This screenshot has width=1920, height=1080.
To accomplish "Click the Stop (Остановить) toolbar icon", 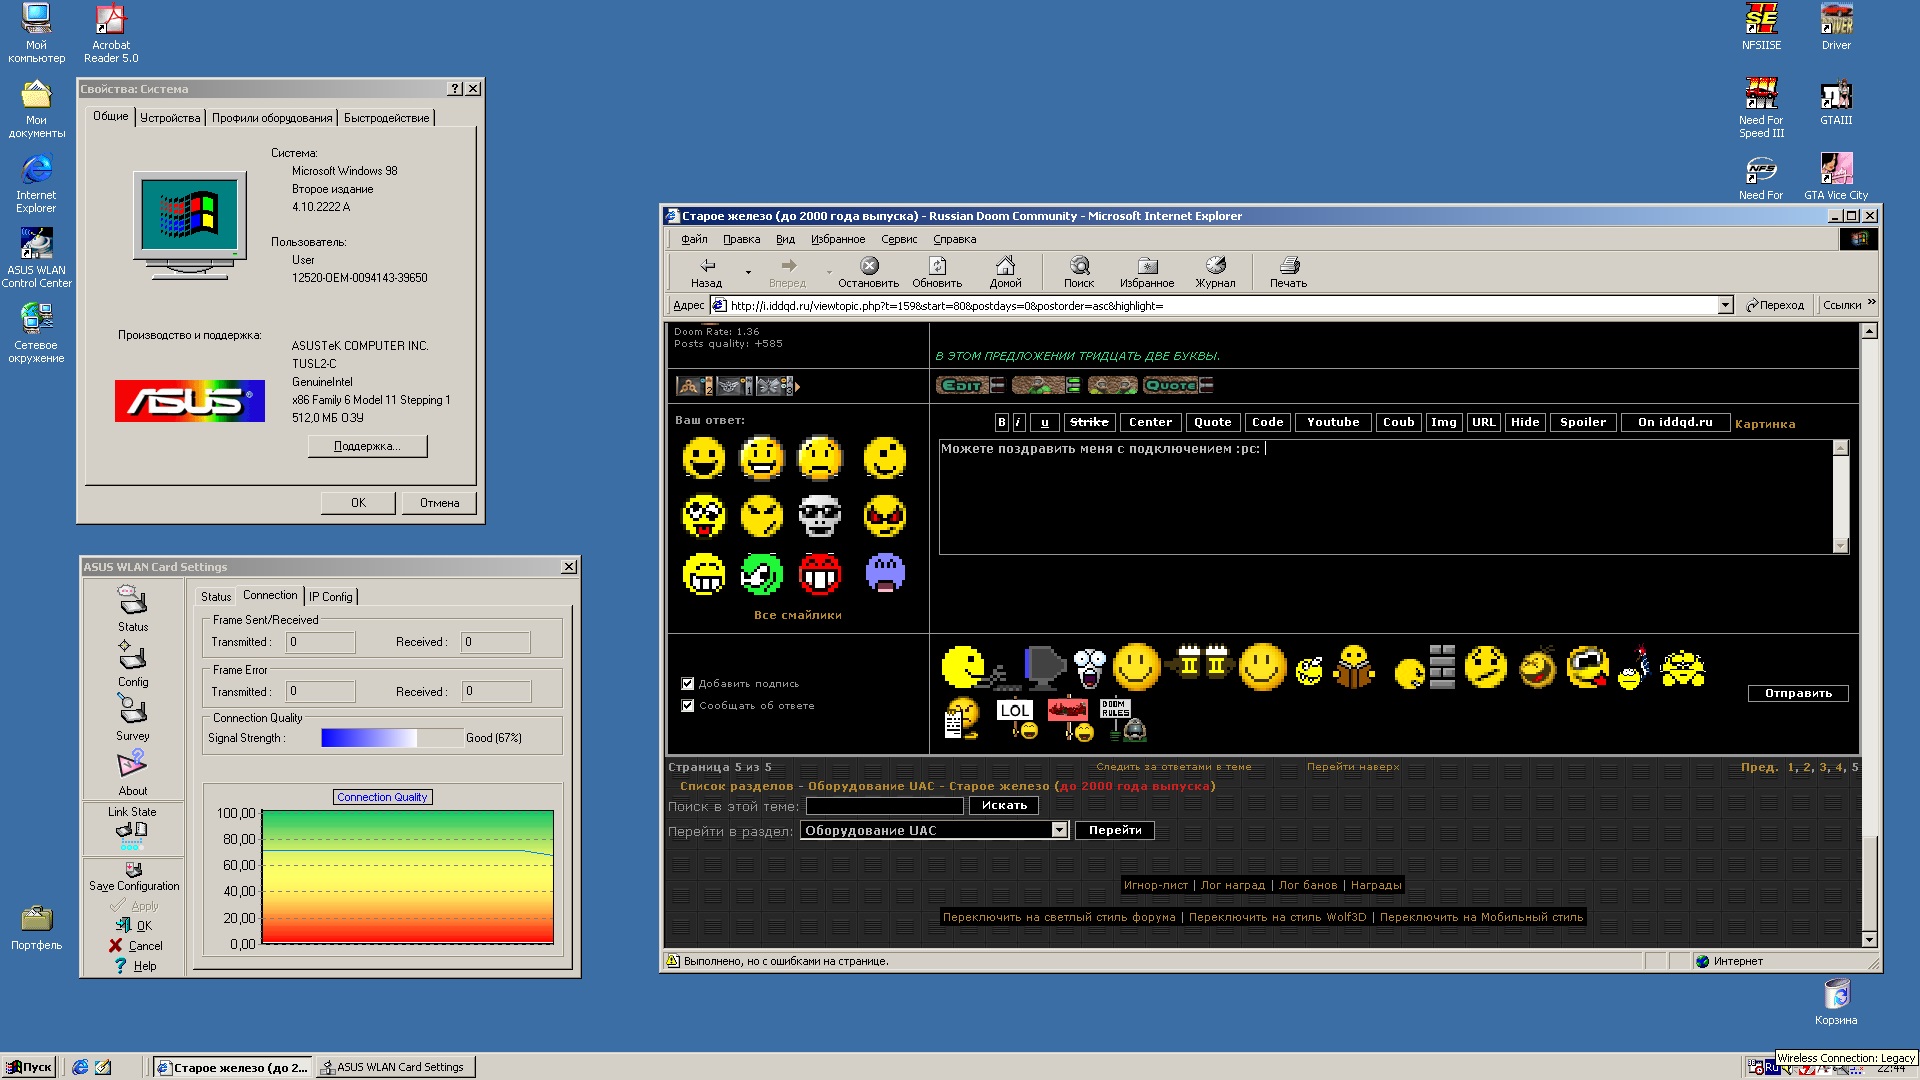I will click(x=868, y=272).
